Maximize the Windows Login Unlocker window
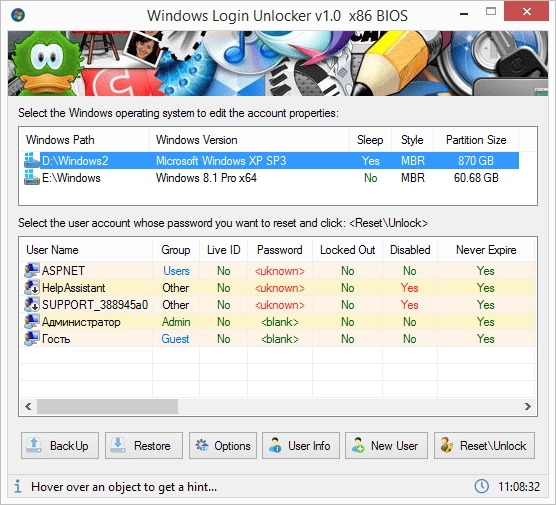 click(491, 12)
